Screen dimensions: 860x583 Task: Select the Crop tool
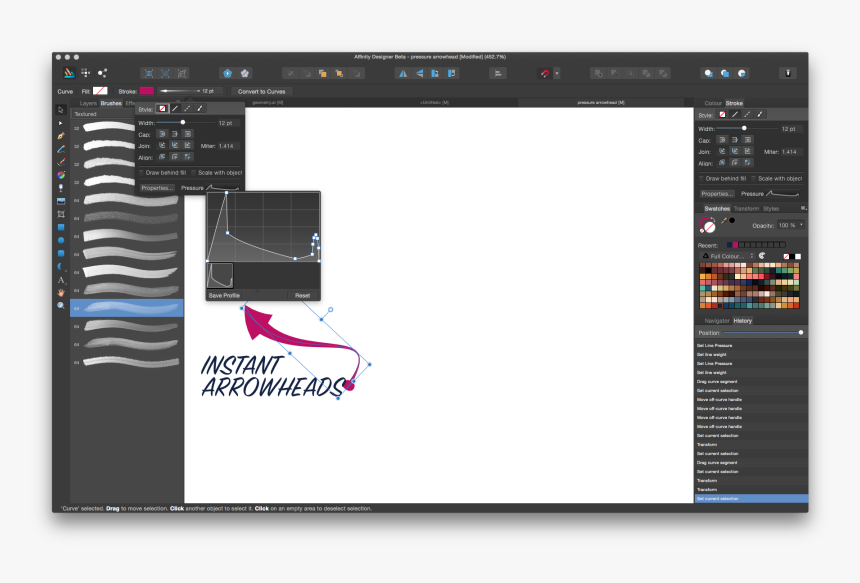61,214
